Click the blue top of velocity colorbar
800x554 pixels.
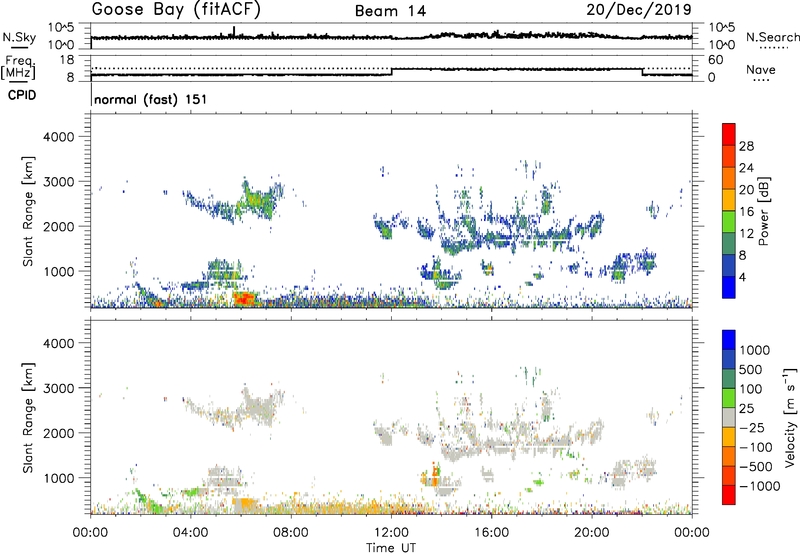point(729,340)
